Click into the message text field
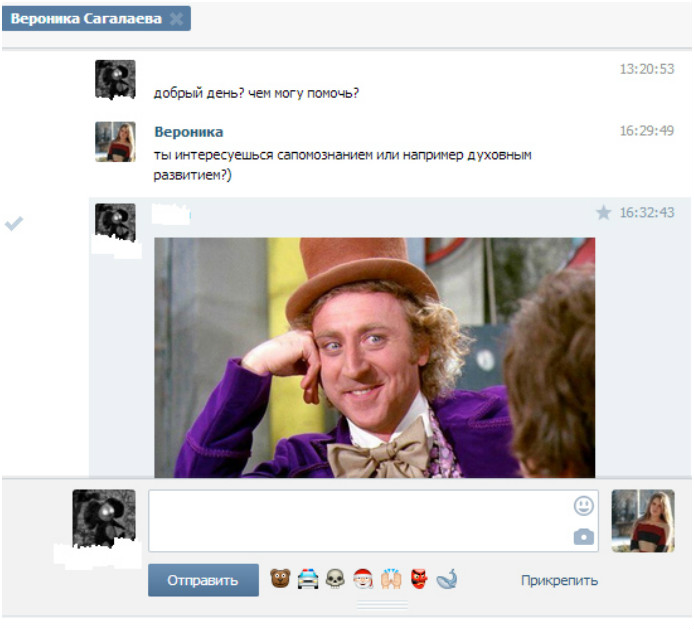The width and height of the screenshot is (694, 630). [x=360, y=520]
